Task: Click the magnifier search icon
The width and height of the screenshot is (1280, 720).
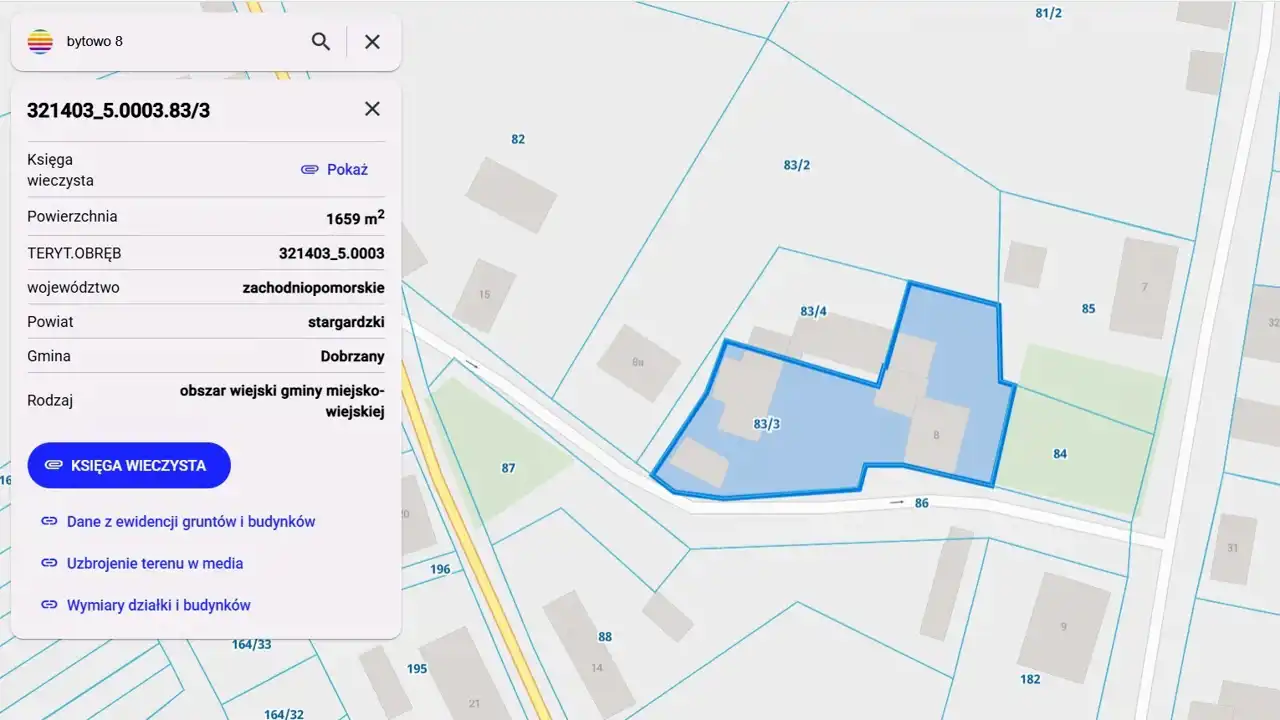Action: point(320,42)
